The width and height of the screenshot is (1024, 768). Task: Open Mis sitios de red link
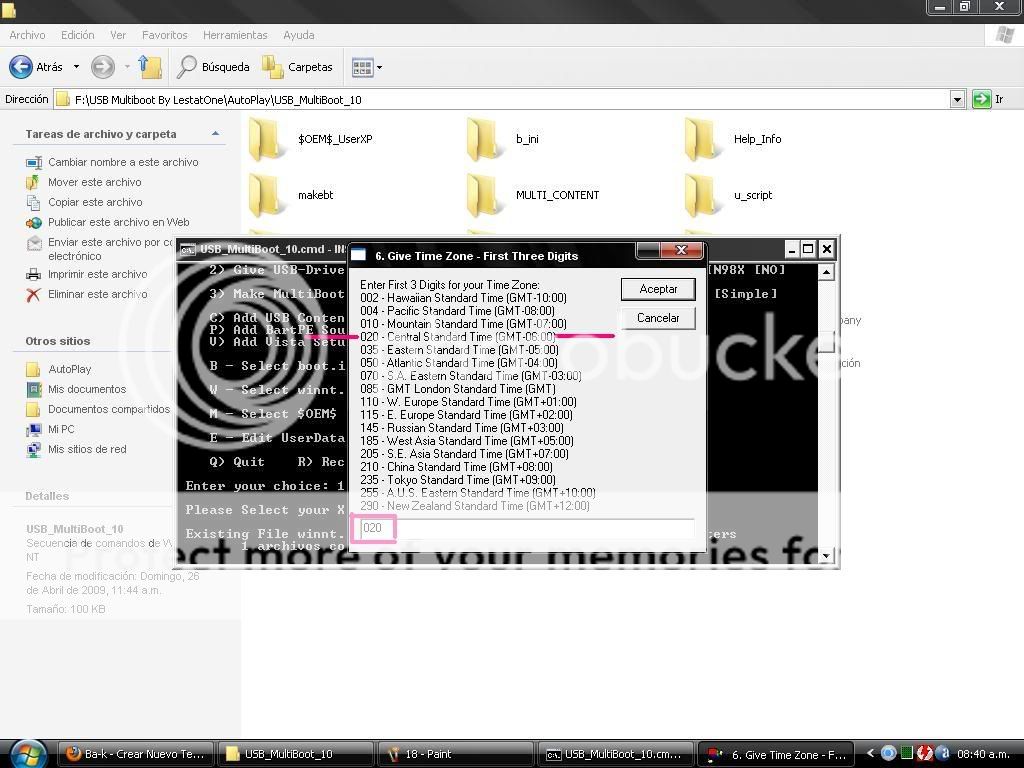[87, 449]
